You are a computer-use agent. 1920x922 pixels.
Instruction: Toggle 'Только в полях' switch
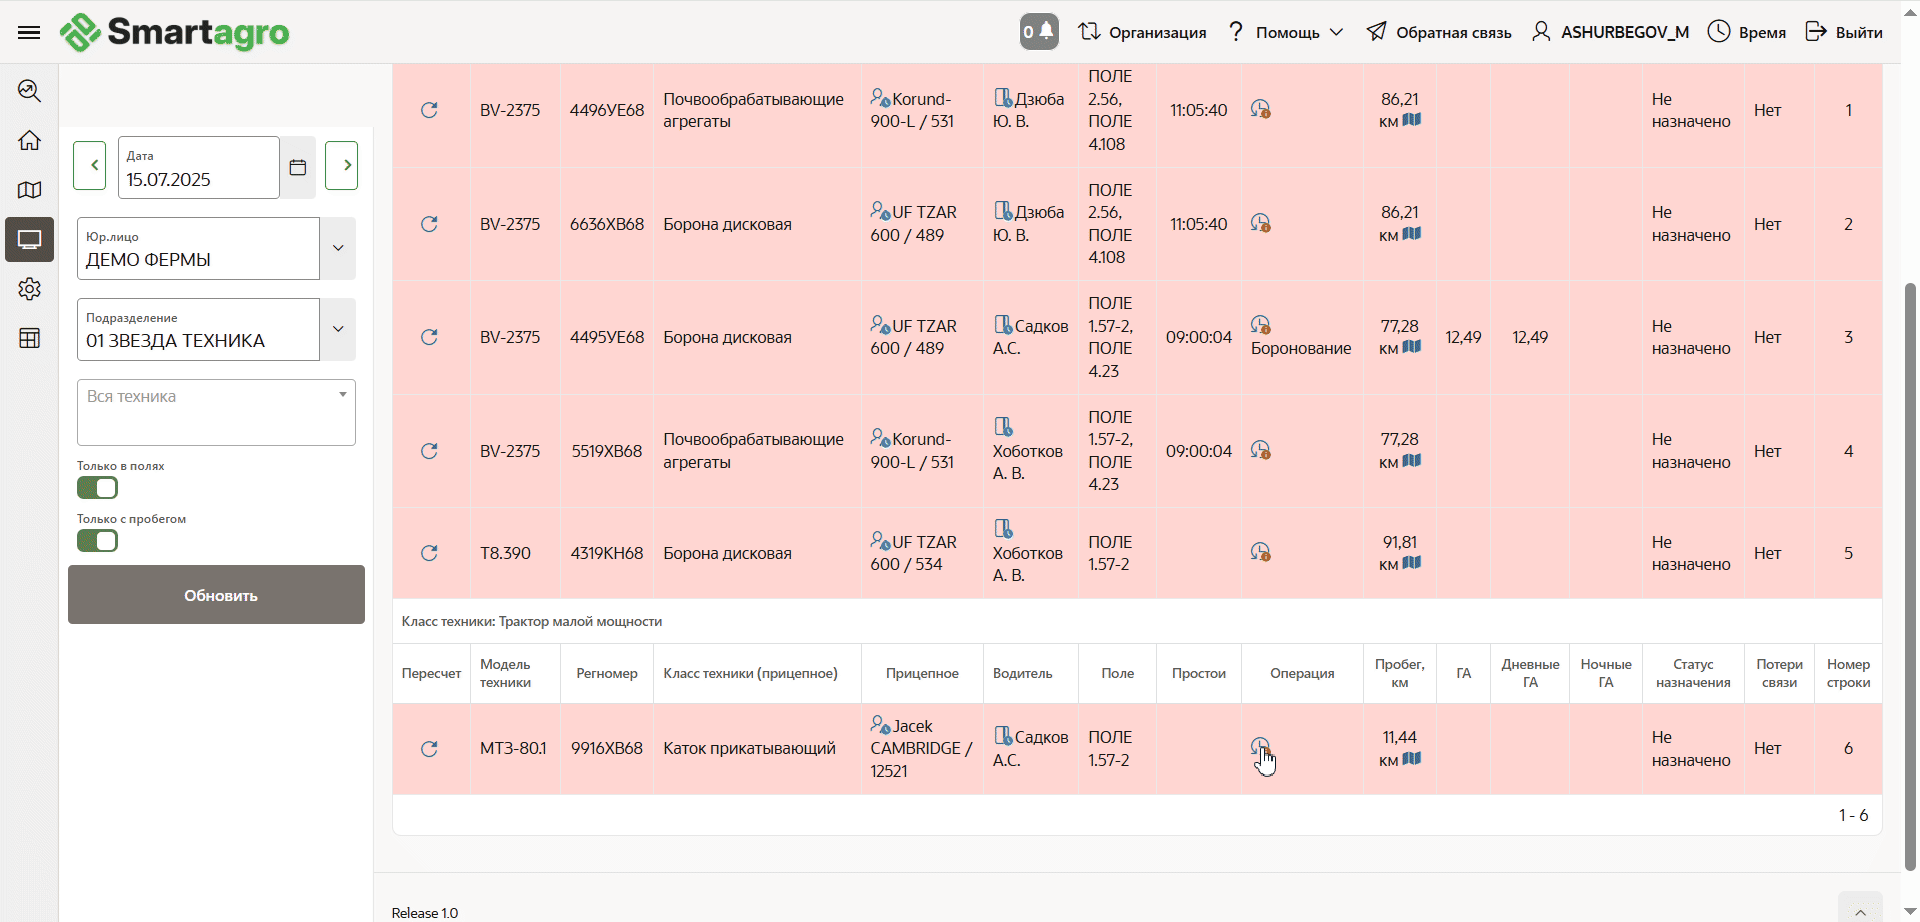coord(98,488)
